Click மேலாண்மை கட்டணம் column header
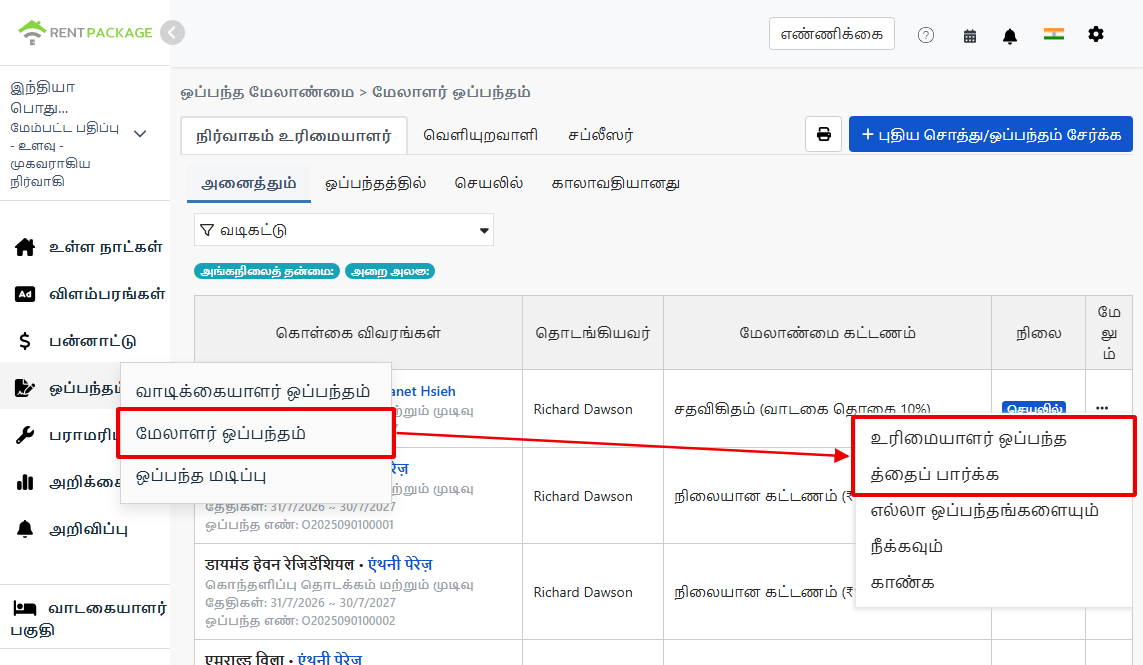 point(827,332)
